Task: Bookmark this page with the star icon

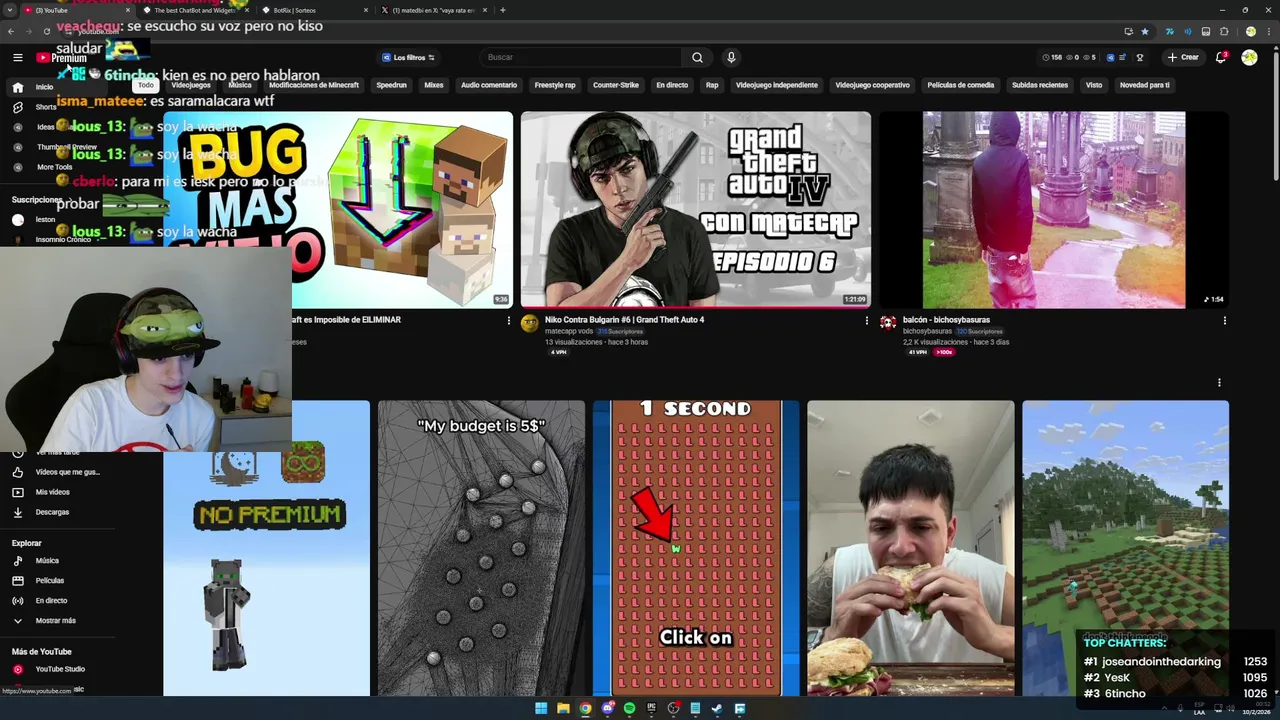Action: click(1145, 31)
